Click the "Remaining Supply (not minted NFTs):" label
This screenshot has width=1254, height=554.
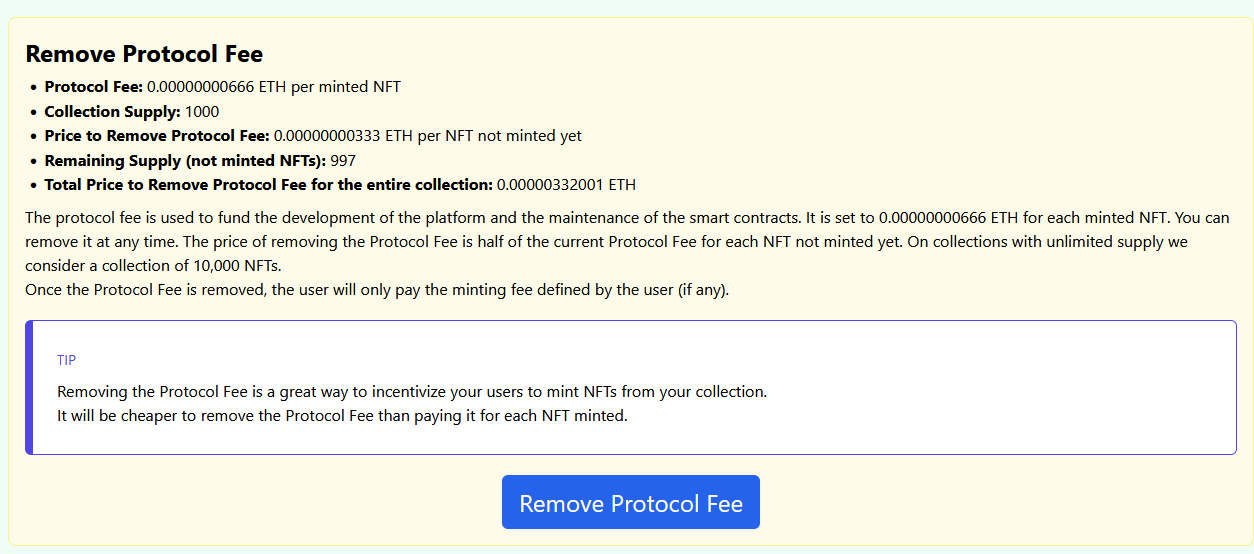[x=185, y=160]
